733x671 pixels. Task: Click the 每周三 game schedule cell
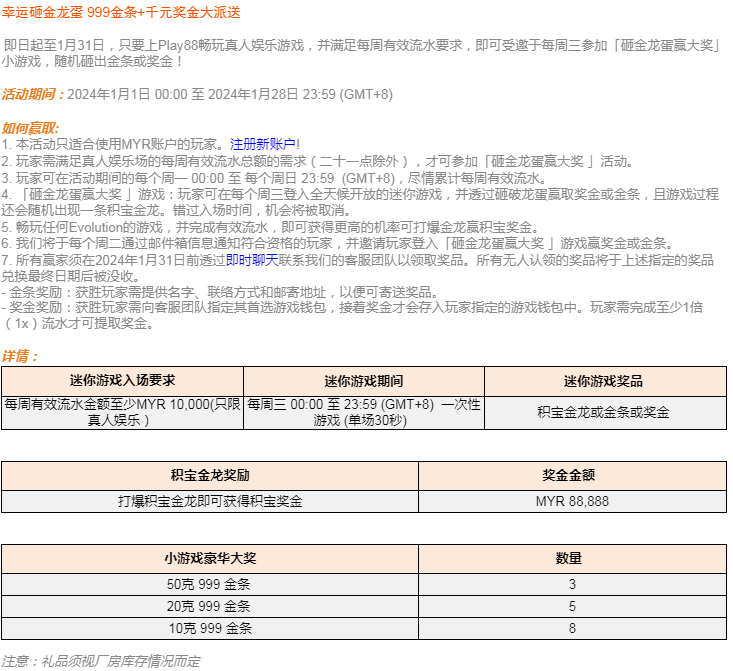(364, 412)
